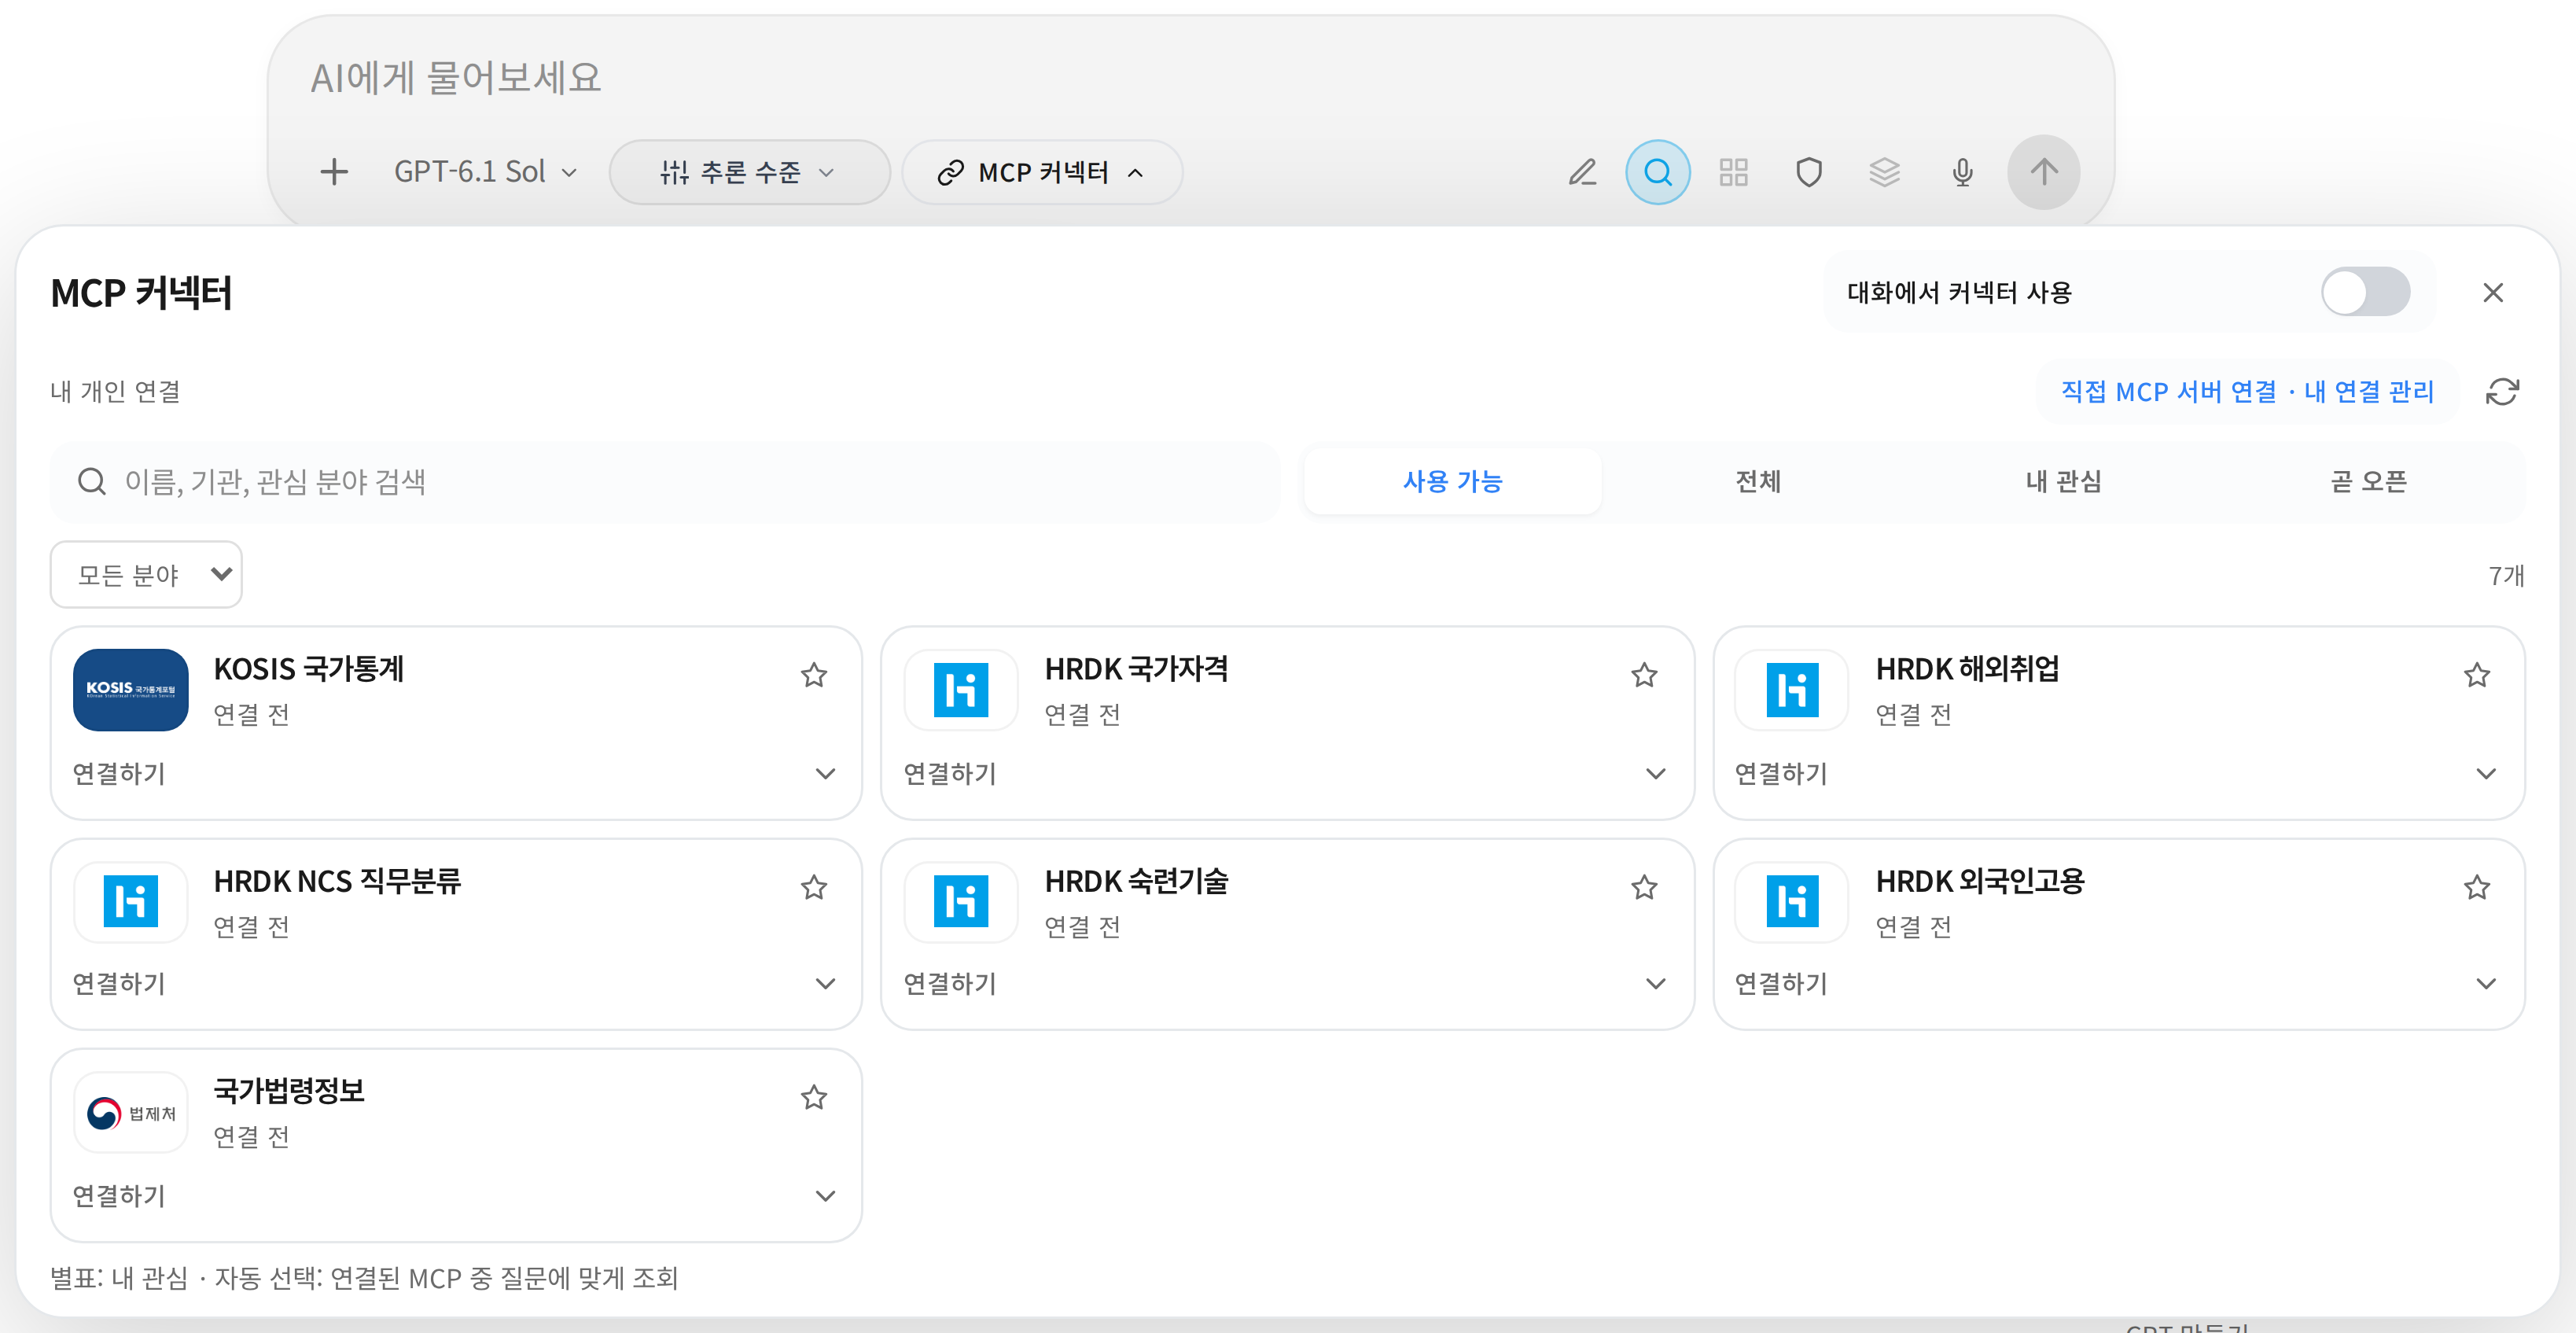Image resolution: width=2576 pixels, height=1333 pixels.
Task: Click the 7개 result count text
Action: 2506,575
